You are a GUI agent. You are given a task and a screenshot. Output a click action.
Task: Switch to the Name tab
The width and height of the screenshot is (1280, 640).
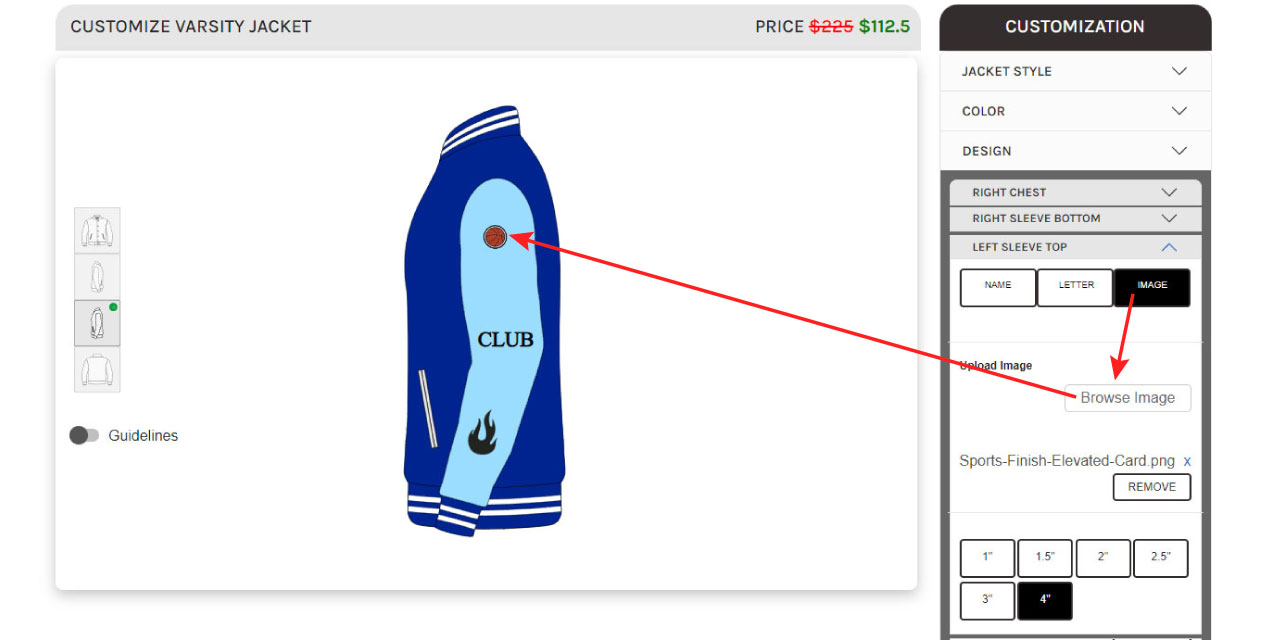click(x=998, y=287)
